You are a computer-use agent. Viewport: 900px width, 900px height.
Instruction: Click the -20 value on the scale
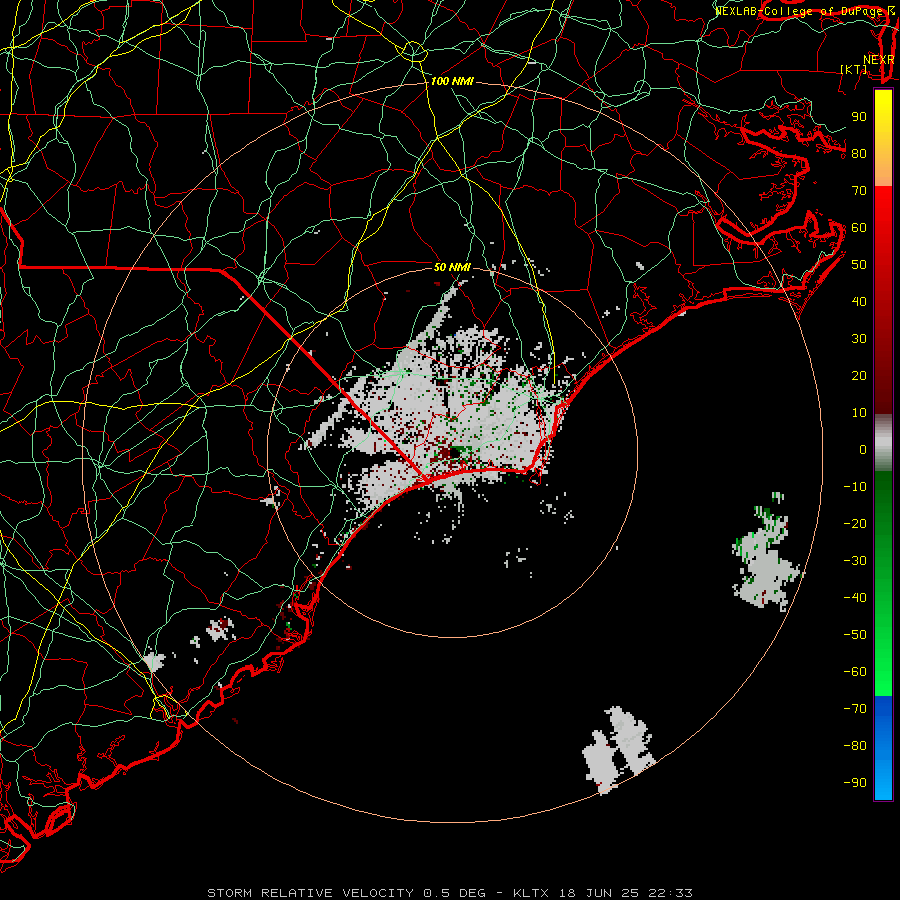pos(855,524)
